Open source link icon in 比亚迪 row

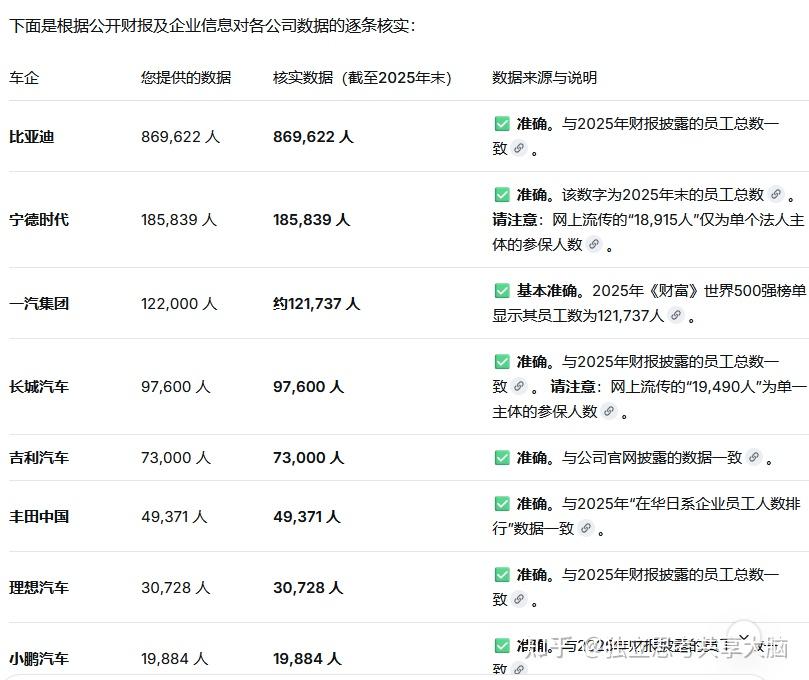519,149
